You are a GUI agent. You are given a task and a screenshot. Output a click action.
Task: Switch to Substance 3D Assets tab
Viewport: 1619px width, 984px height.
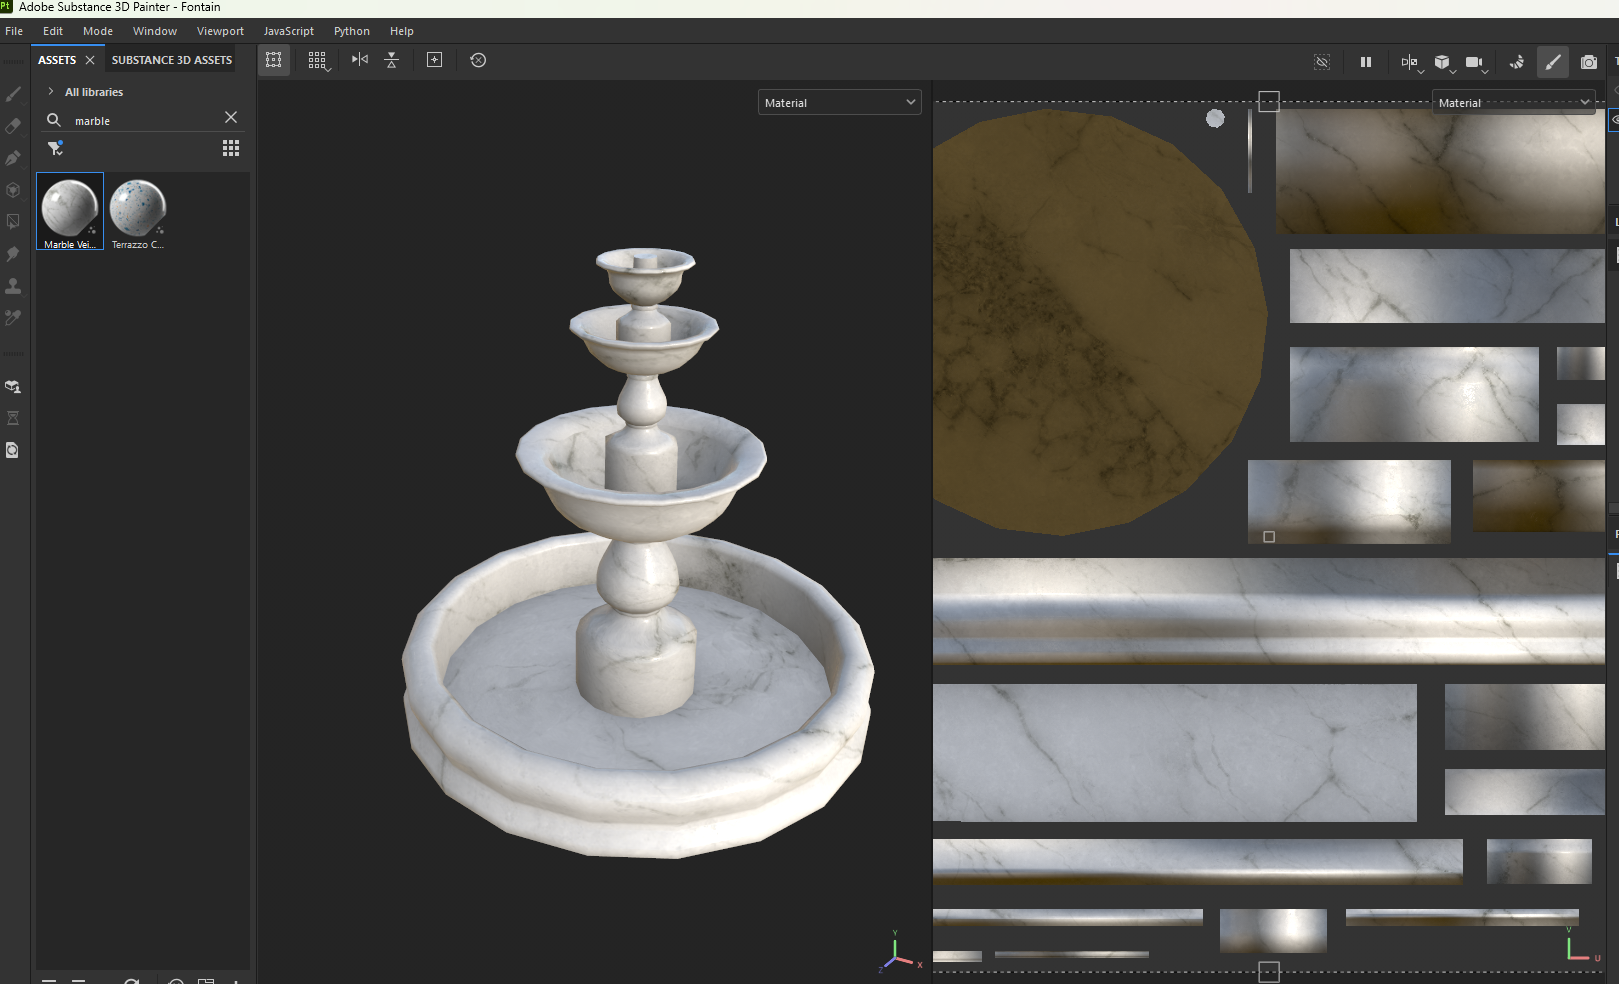click(172, 60)
